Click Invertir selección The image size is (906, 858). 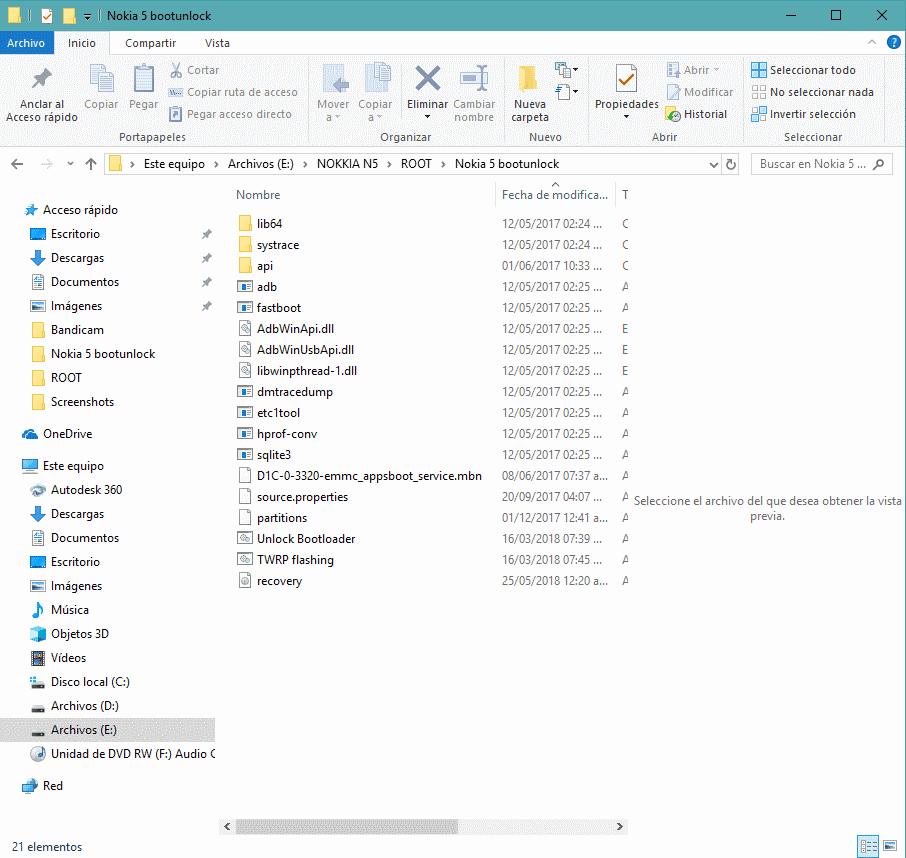[x=803, y=114]
